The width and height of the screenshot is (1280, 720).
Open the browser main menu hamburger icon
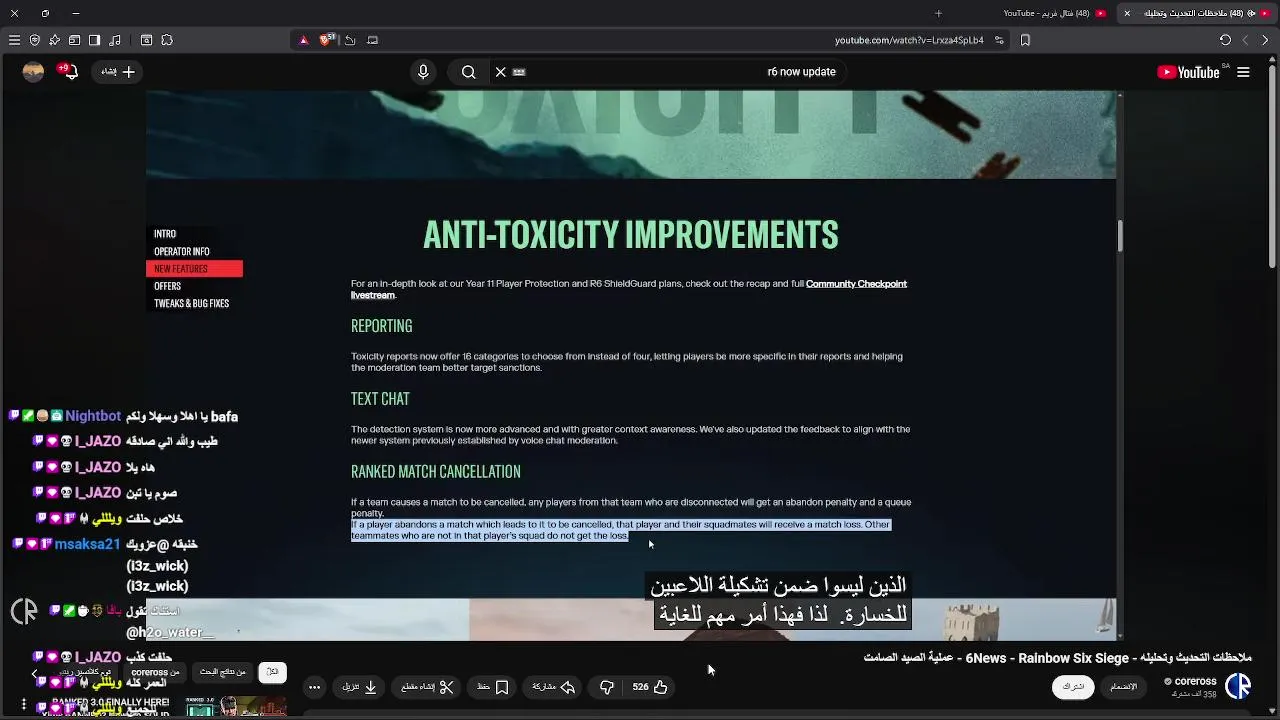[14, 40]
